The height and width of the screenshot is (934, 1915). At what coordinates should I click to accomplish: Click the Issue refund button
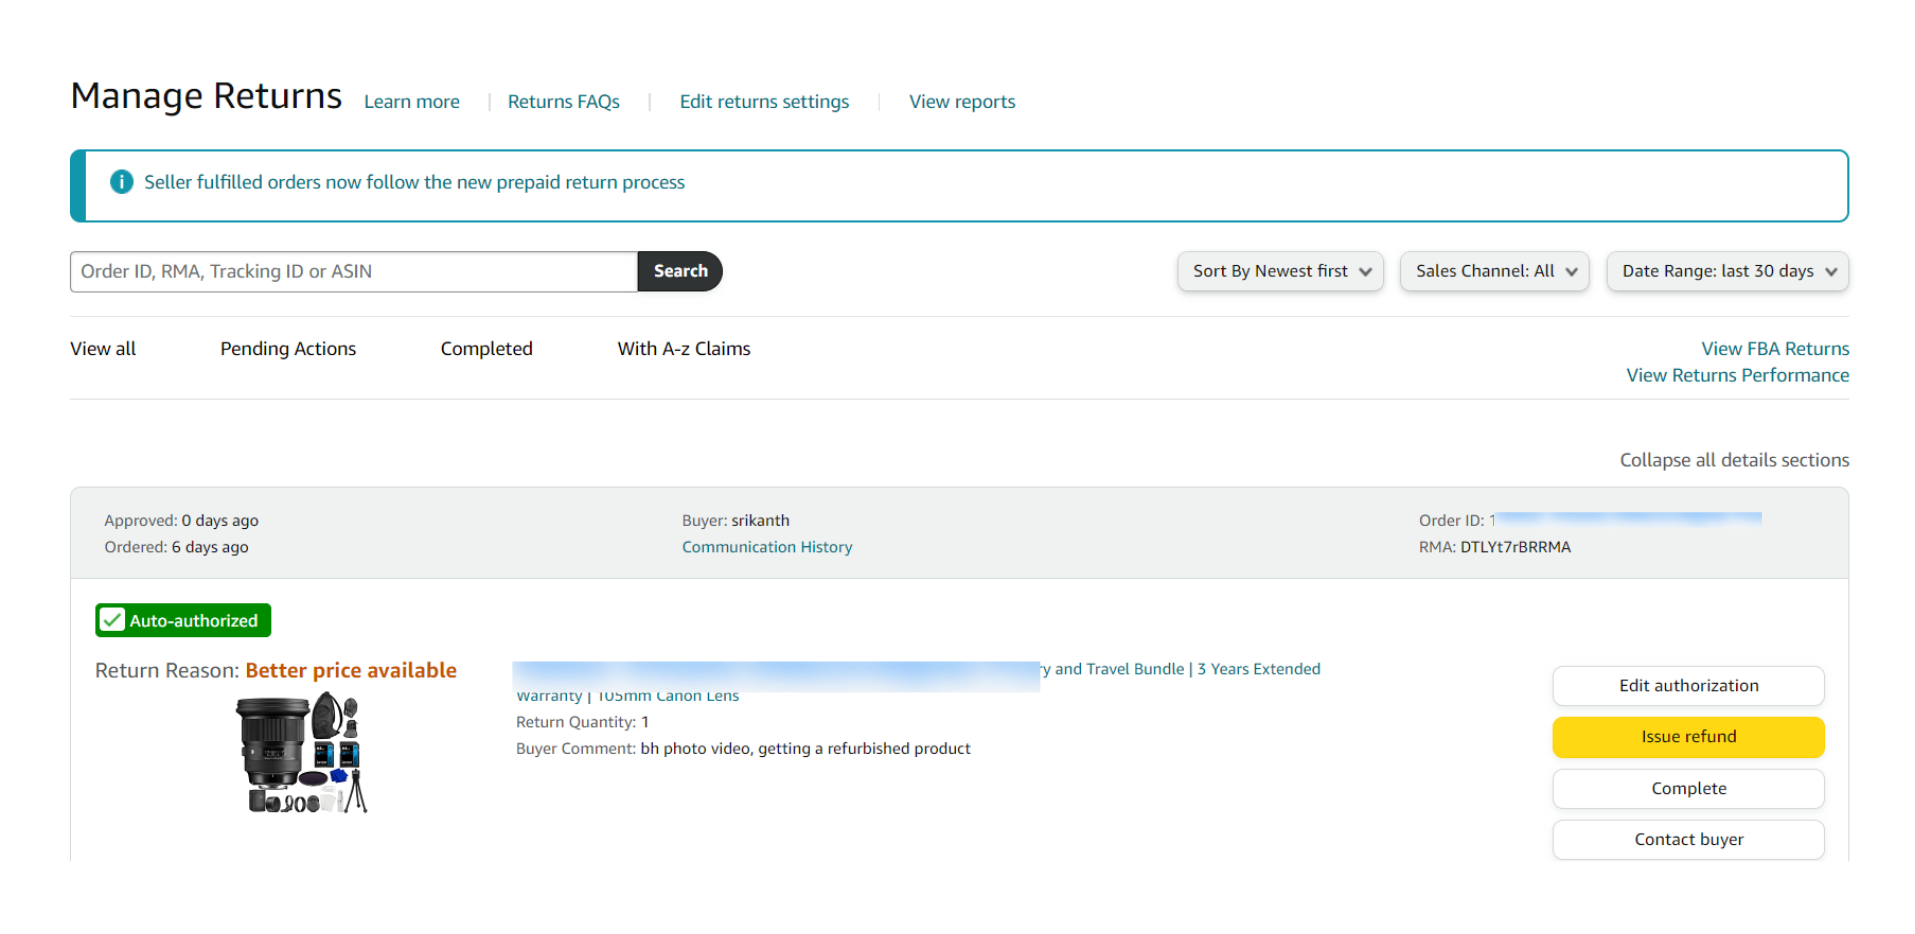[1688, 737]
